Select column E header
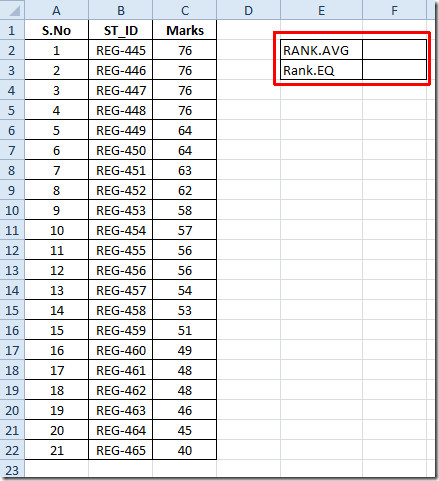This screenshot has height=481, width=439. (321, 10)
